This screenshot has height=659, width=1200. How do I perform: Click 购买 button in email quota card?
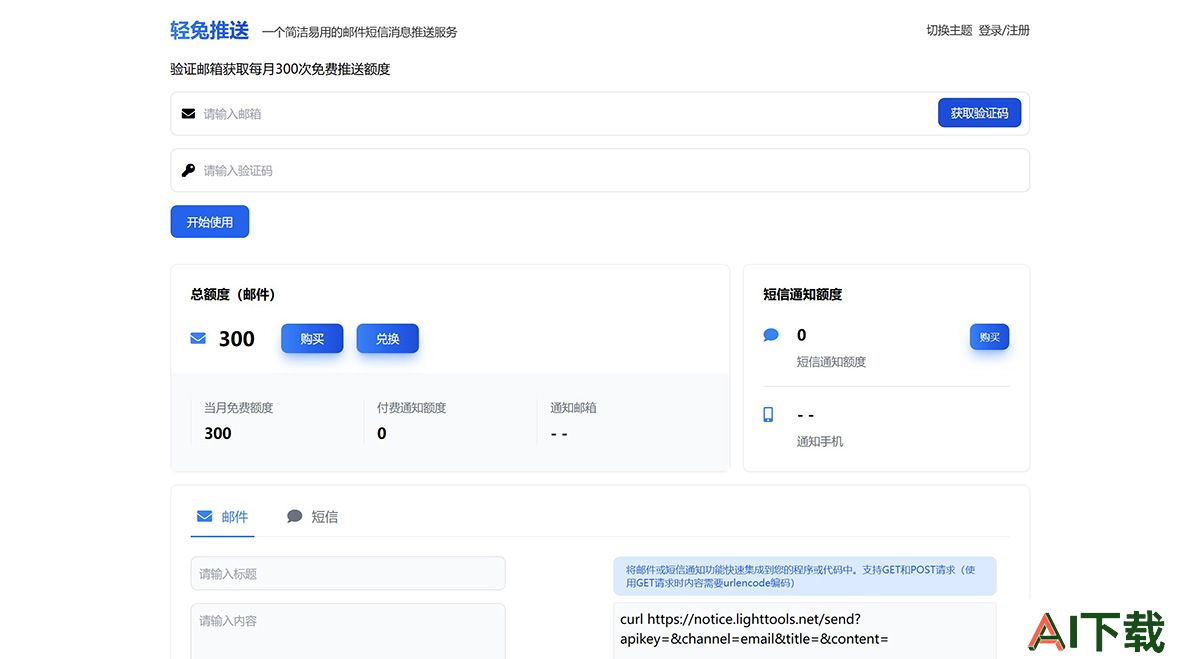pos(312,339)
